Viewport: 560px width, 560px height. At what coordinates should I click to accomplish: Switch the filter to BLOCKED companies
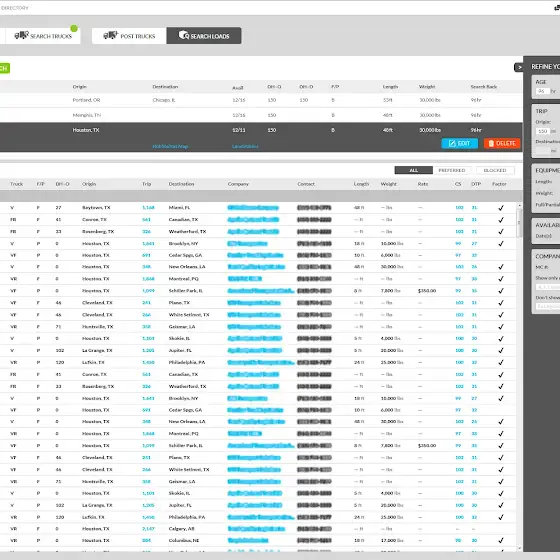[x=495, y=170]
